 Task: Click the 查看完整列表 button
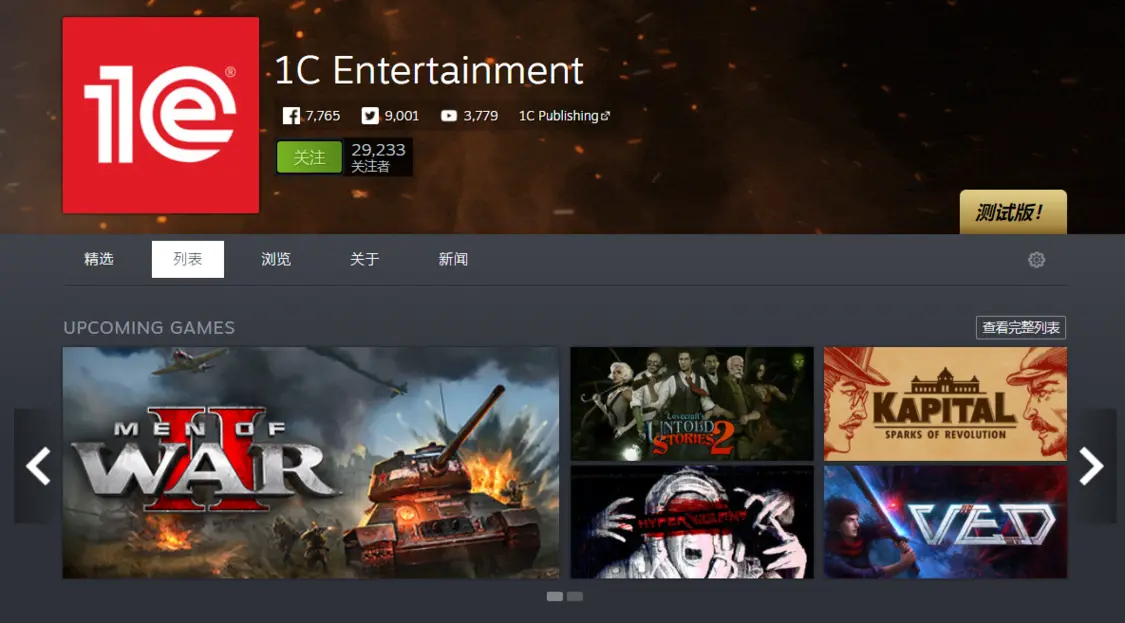pos(1020,328)
